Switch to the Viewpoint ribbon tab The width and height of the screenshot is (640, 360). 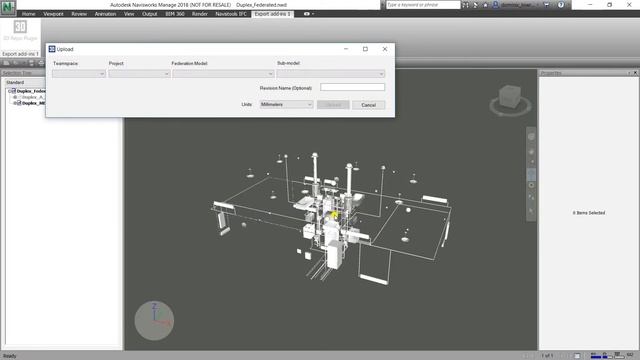tap(53, 14)
